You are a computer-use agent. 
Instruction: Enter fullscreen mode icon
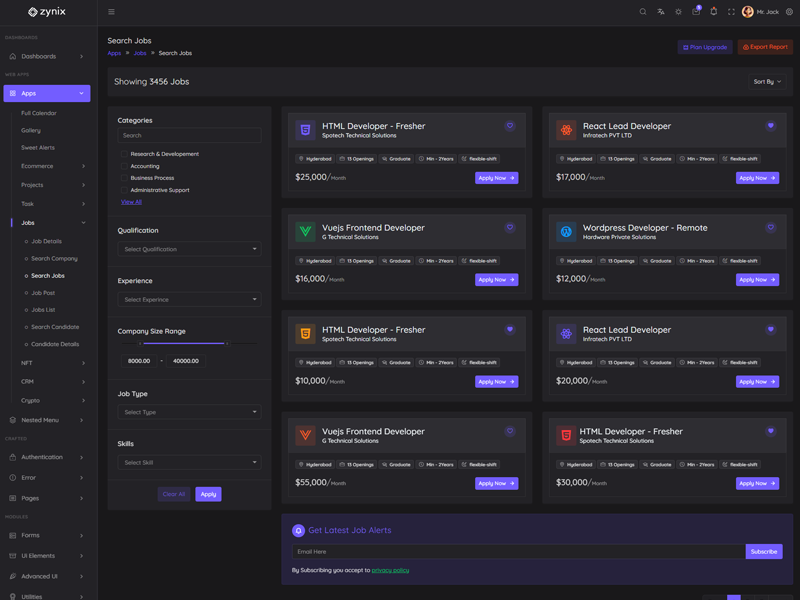point(731,12)
